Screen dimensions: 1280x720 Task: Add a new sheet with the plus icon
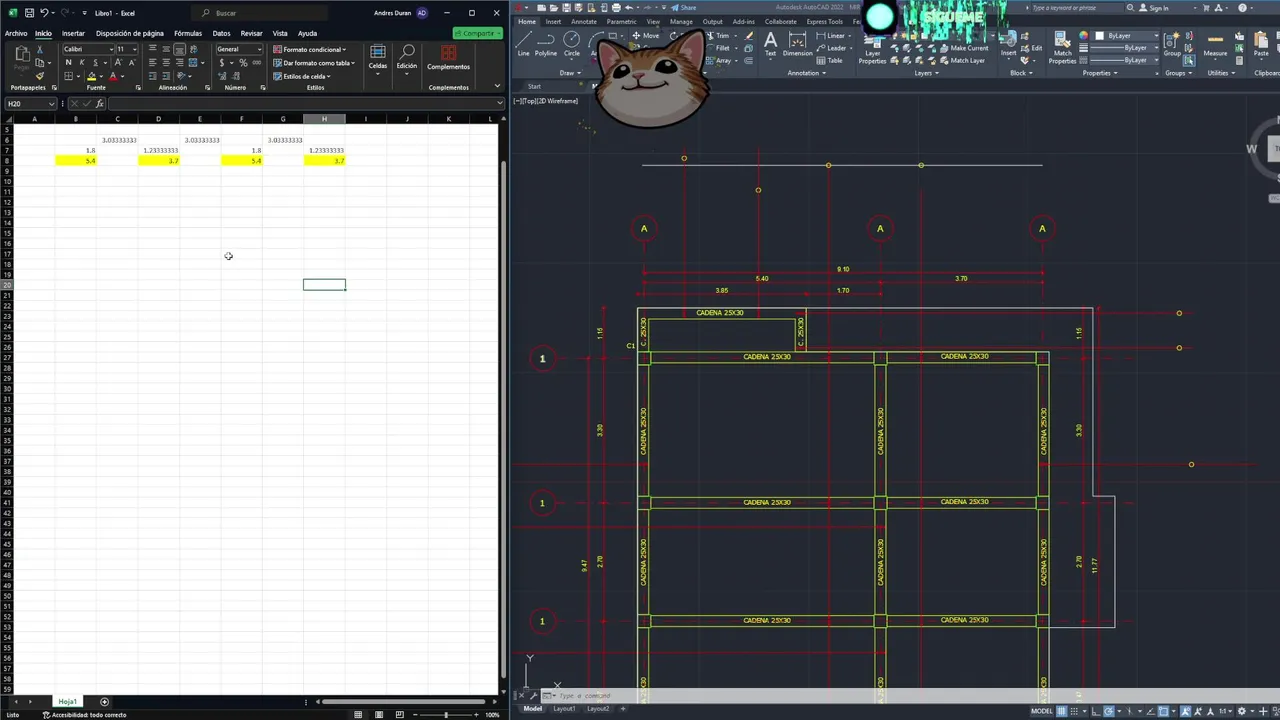[104, 702]
